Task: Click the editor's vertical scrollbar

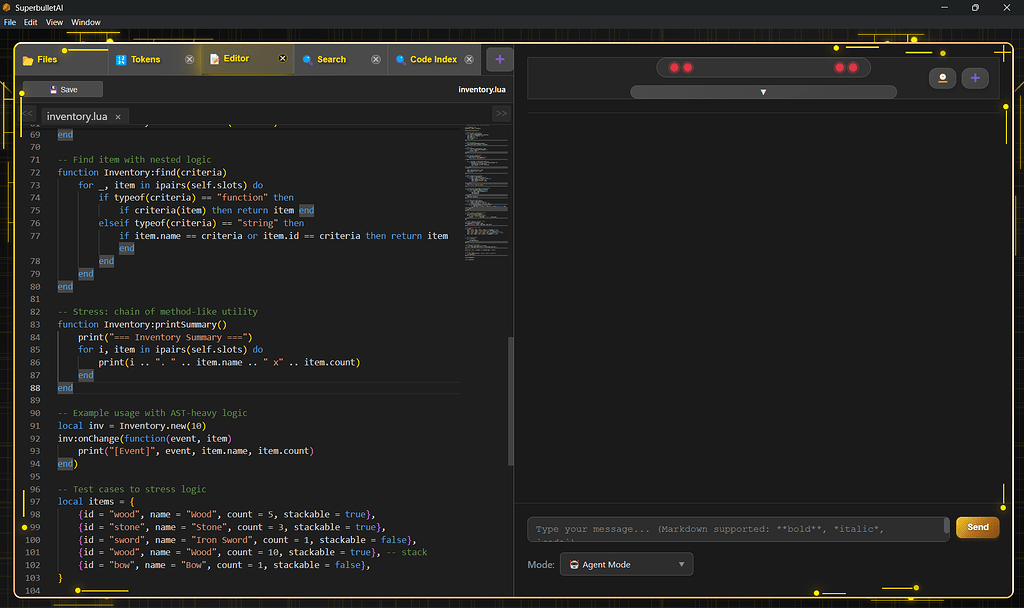Action: point(511,400)
